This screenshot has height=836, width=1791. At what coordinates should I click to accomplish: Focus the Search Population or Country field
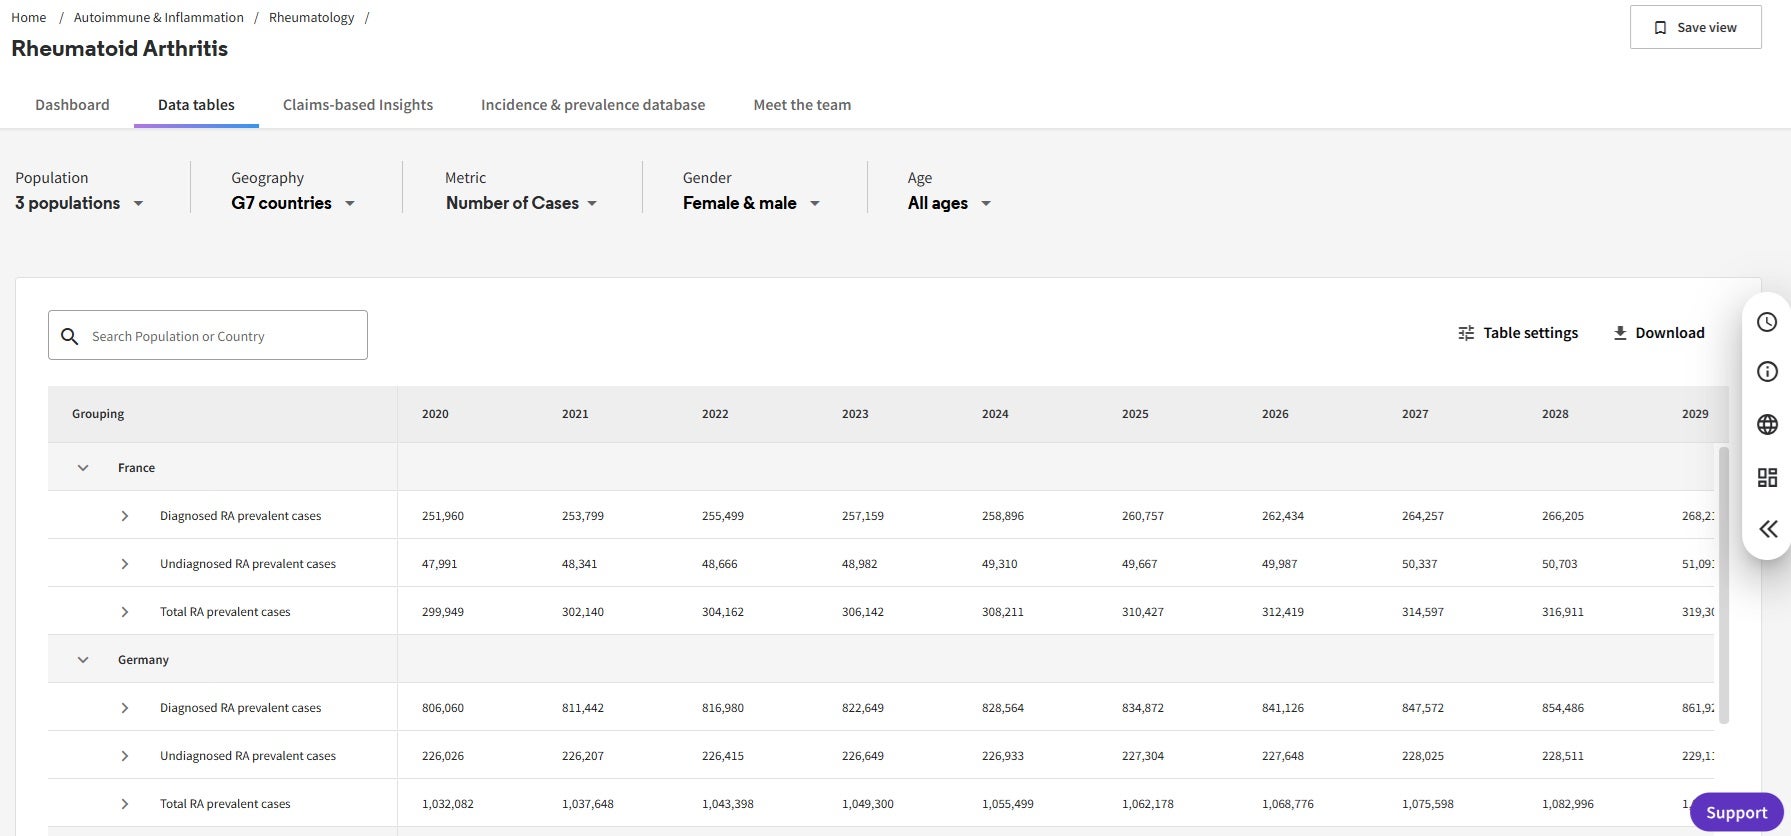click(208, 335)
